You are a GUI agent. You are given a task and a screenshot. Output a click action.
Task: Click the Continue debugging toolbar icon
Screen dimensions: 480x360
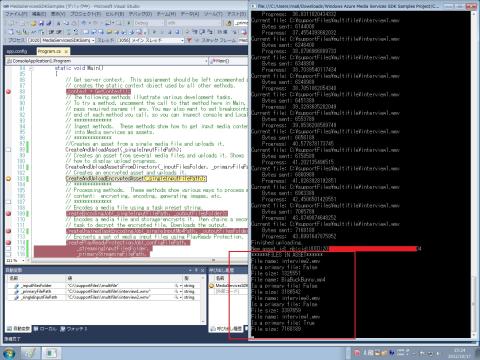coord(154,32)
